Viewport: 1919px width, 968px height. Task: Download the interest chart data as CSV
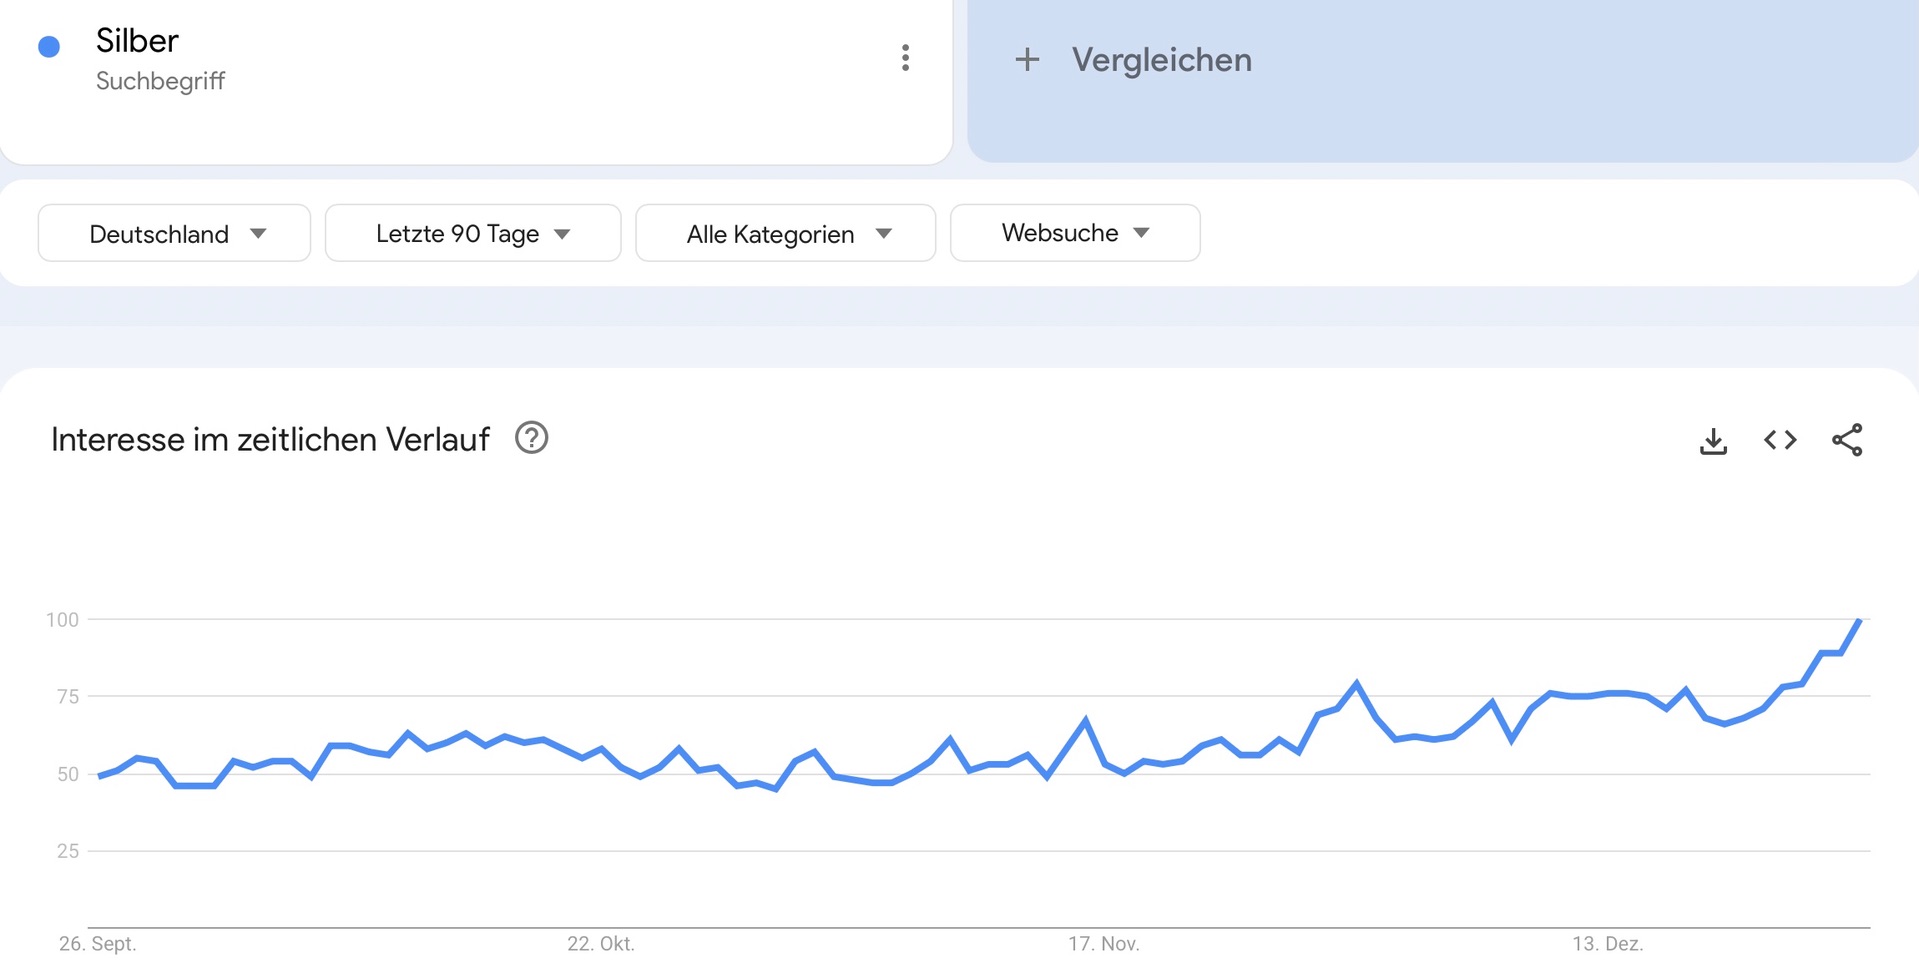tap(1713, 440)
